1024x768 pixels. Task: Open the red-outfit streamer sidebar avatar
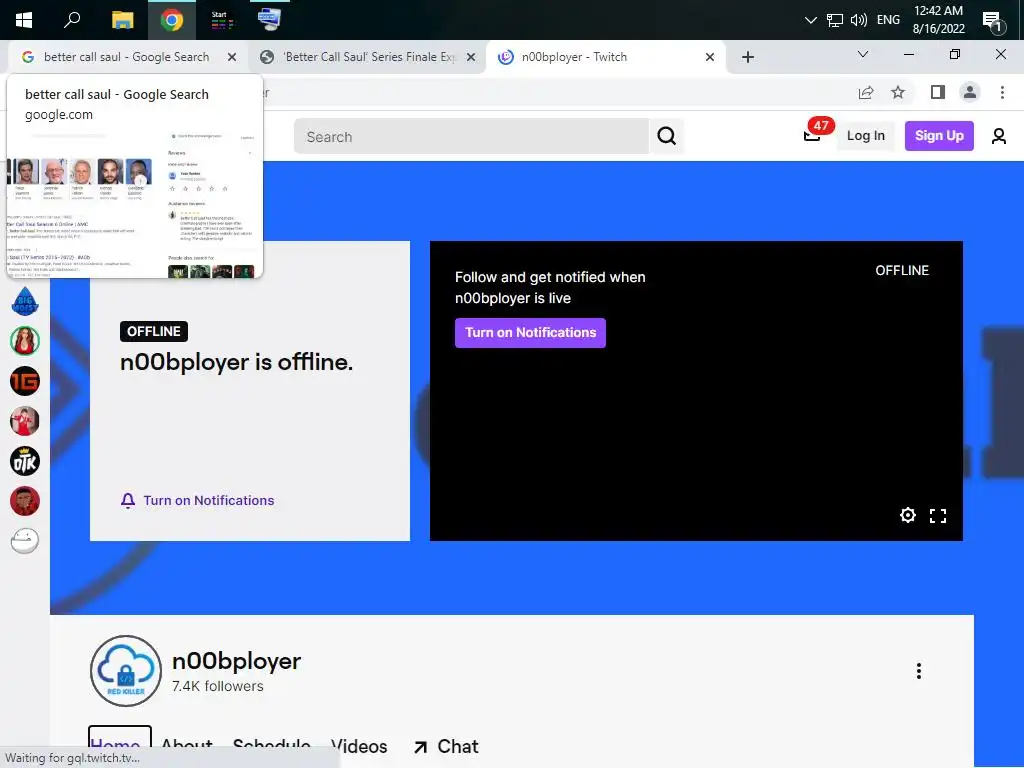[25, 421]
